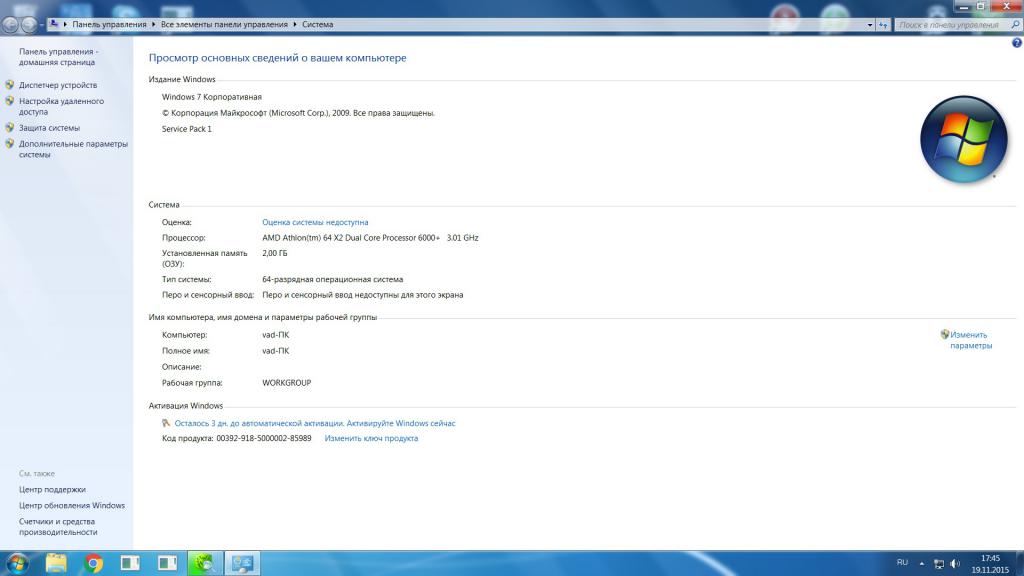1024x576 pixels.
Task: Select Все элементы панели управления breadcrumb
Action: (x=224, y=24)
